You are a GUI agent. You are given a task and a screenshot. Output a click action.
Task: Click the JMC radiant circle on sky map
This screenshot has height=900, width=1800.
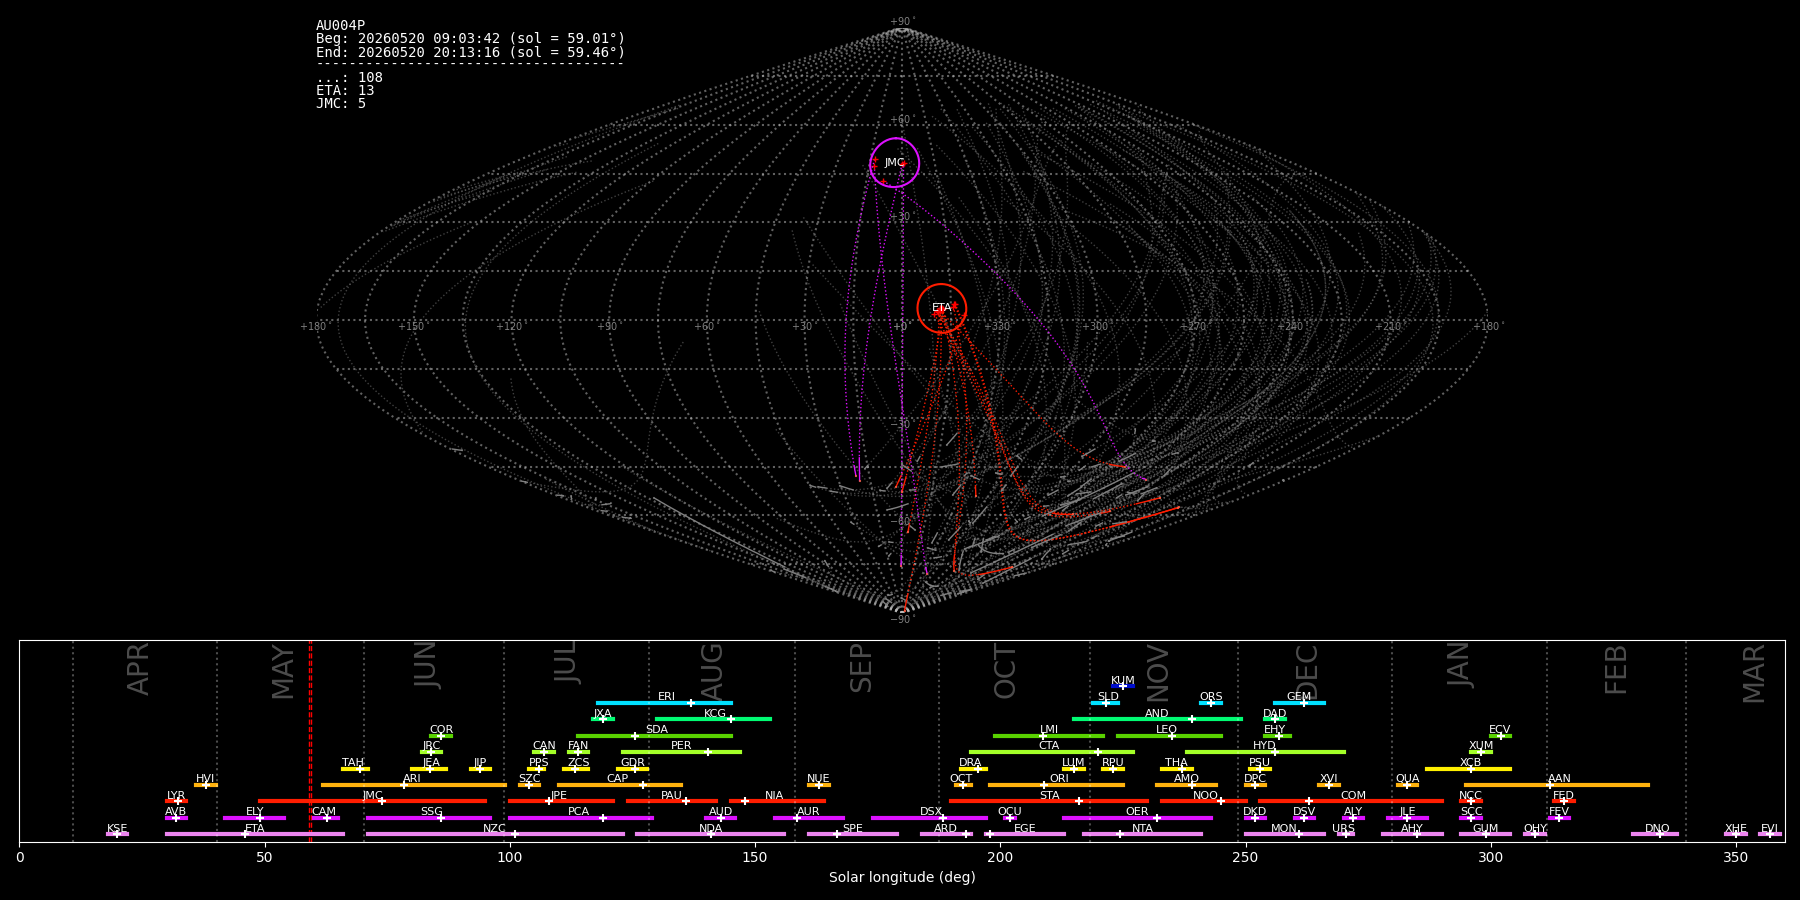(894, 163)
